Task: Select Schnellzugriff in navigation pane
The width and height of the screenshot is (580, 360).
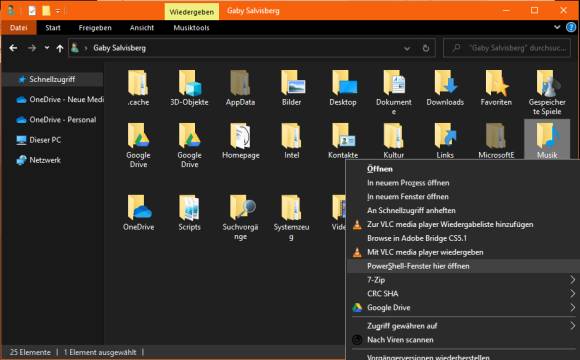Action: (52, 79)
